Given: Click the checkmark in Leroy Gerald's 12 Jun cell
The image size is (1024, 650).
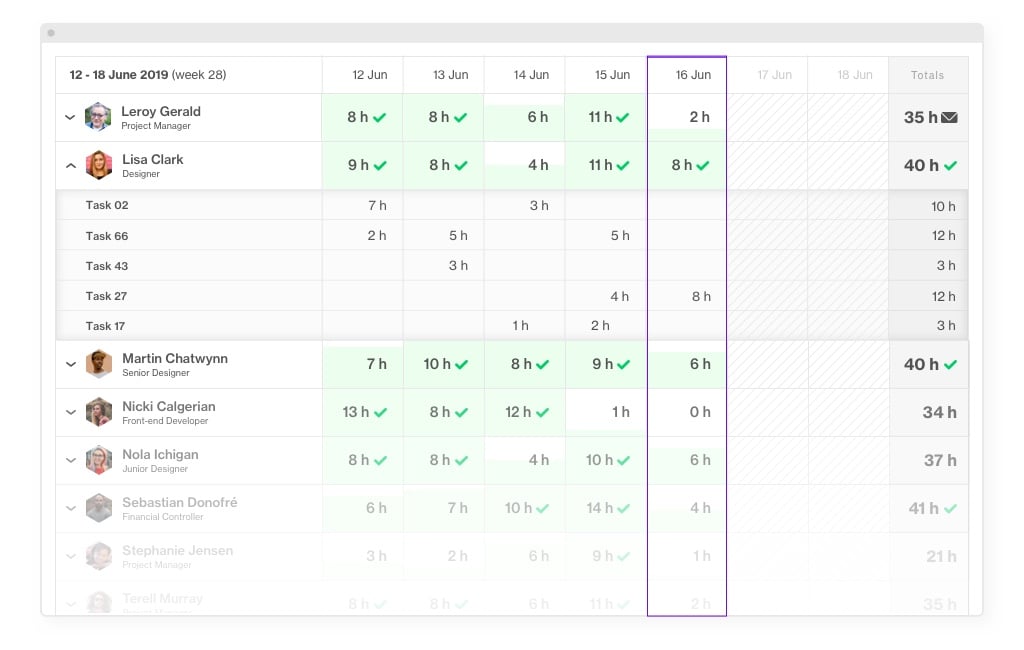Looking at the screenshot, I should coord(379,118).
